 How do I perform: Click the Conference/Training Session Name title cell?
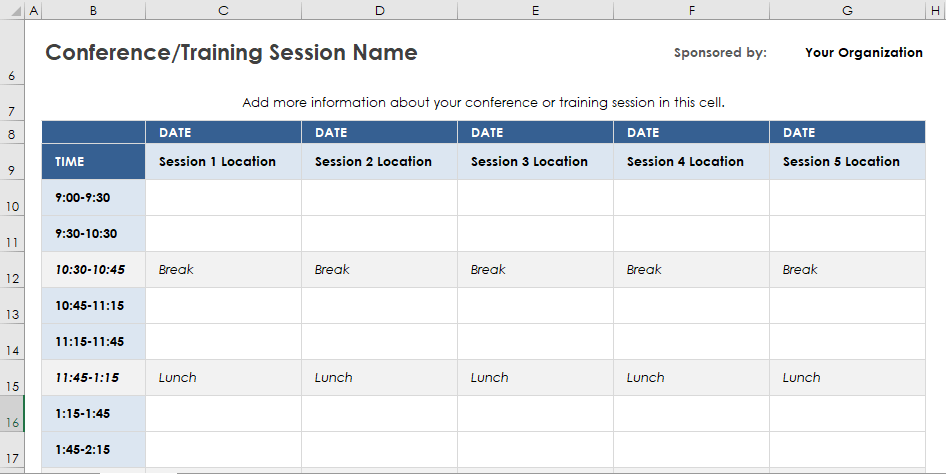coord(232,52)
